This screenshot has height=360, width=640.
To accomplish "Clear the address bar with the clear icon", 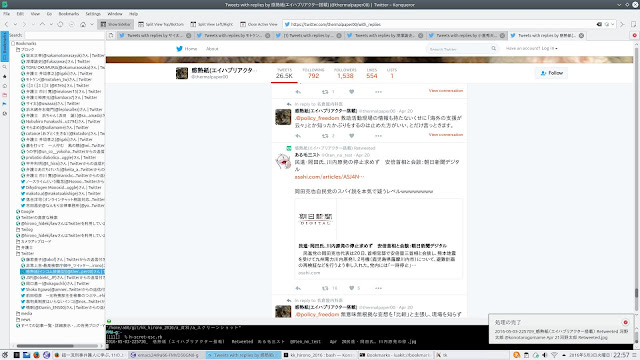I will coord(599,24).
